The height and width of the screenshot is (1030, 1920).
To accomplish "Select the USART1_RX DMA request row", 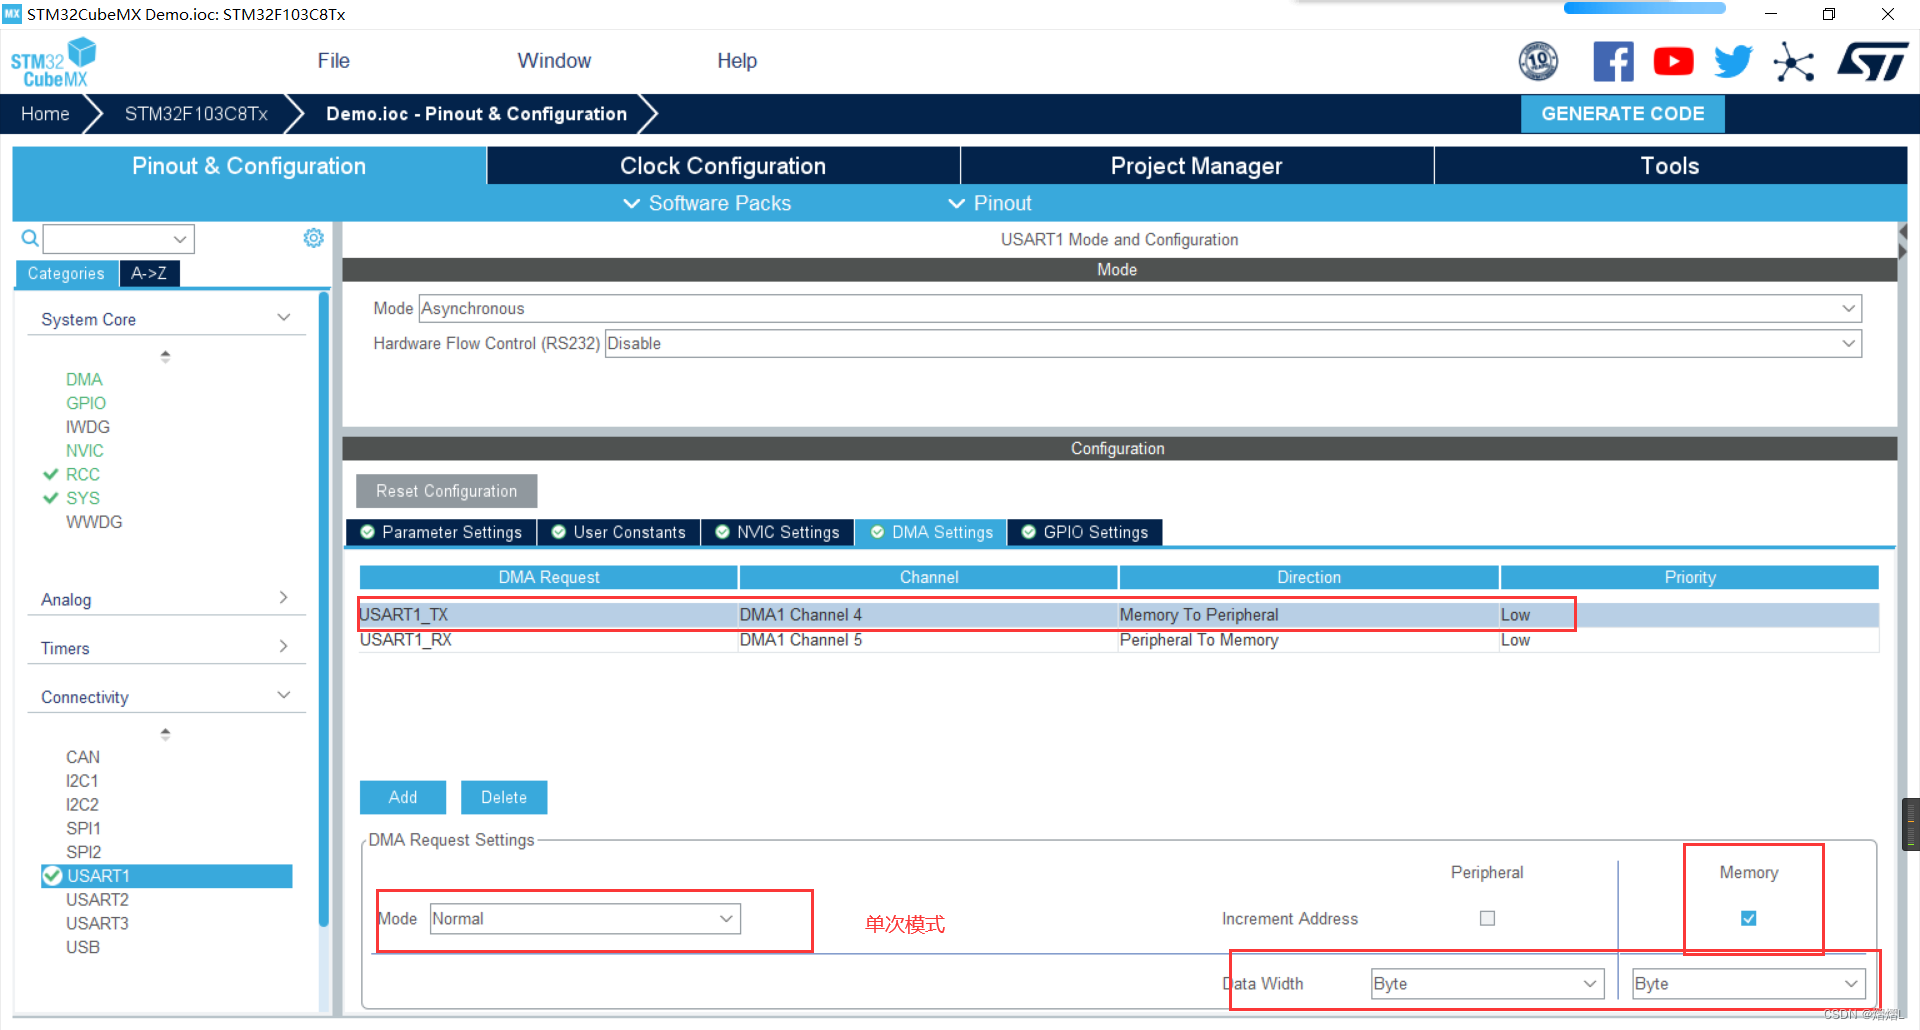I will [x=1118, y=640].
